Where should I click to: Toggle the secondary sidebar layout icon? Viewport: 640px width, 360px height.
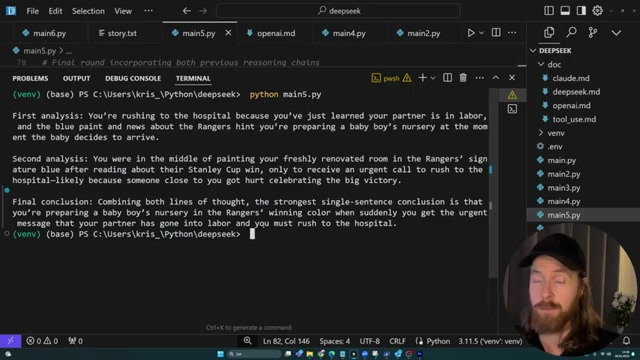point(581,11)
